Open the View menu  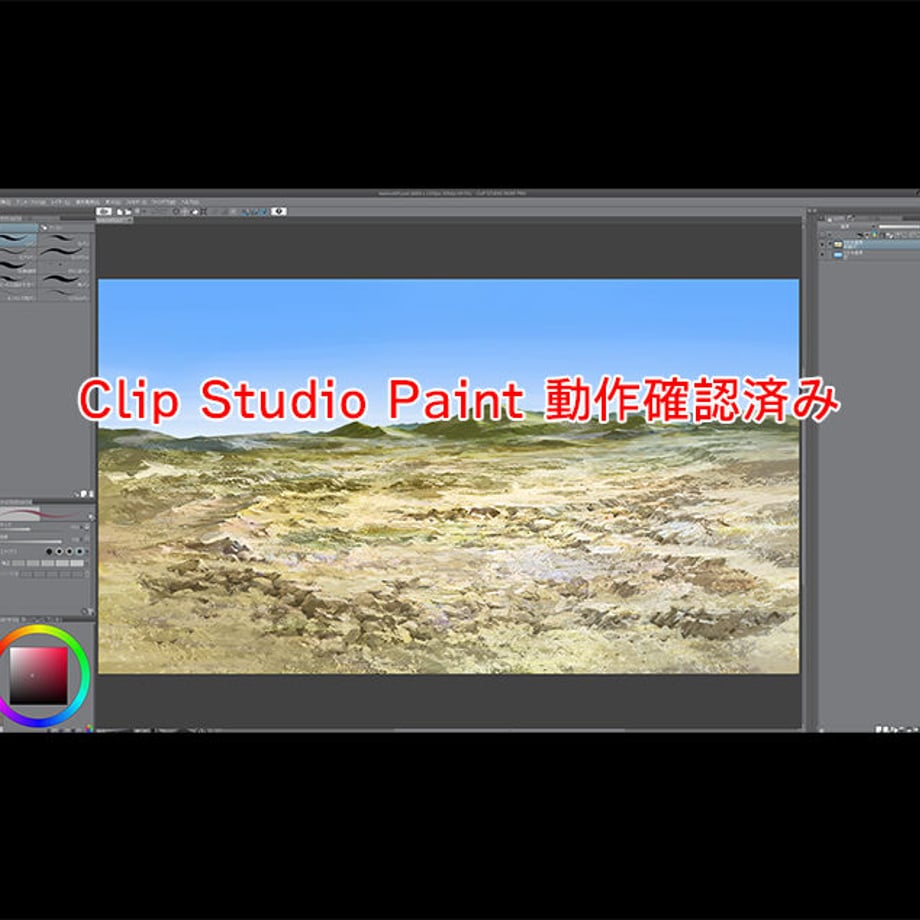click(x=113, y=202)
